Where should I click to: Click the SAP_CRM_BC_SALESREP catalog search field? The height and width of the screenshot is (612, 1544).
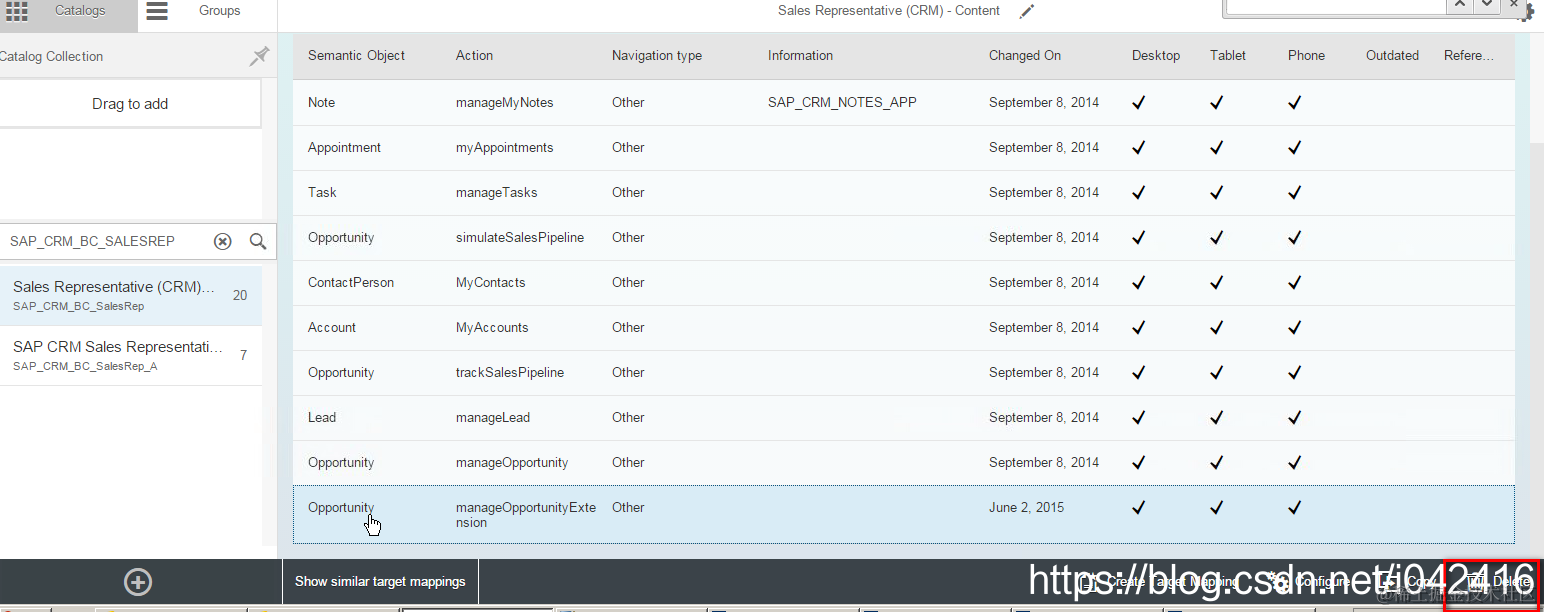105,241
